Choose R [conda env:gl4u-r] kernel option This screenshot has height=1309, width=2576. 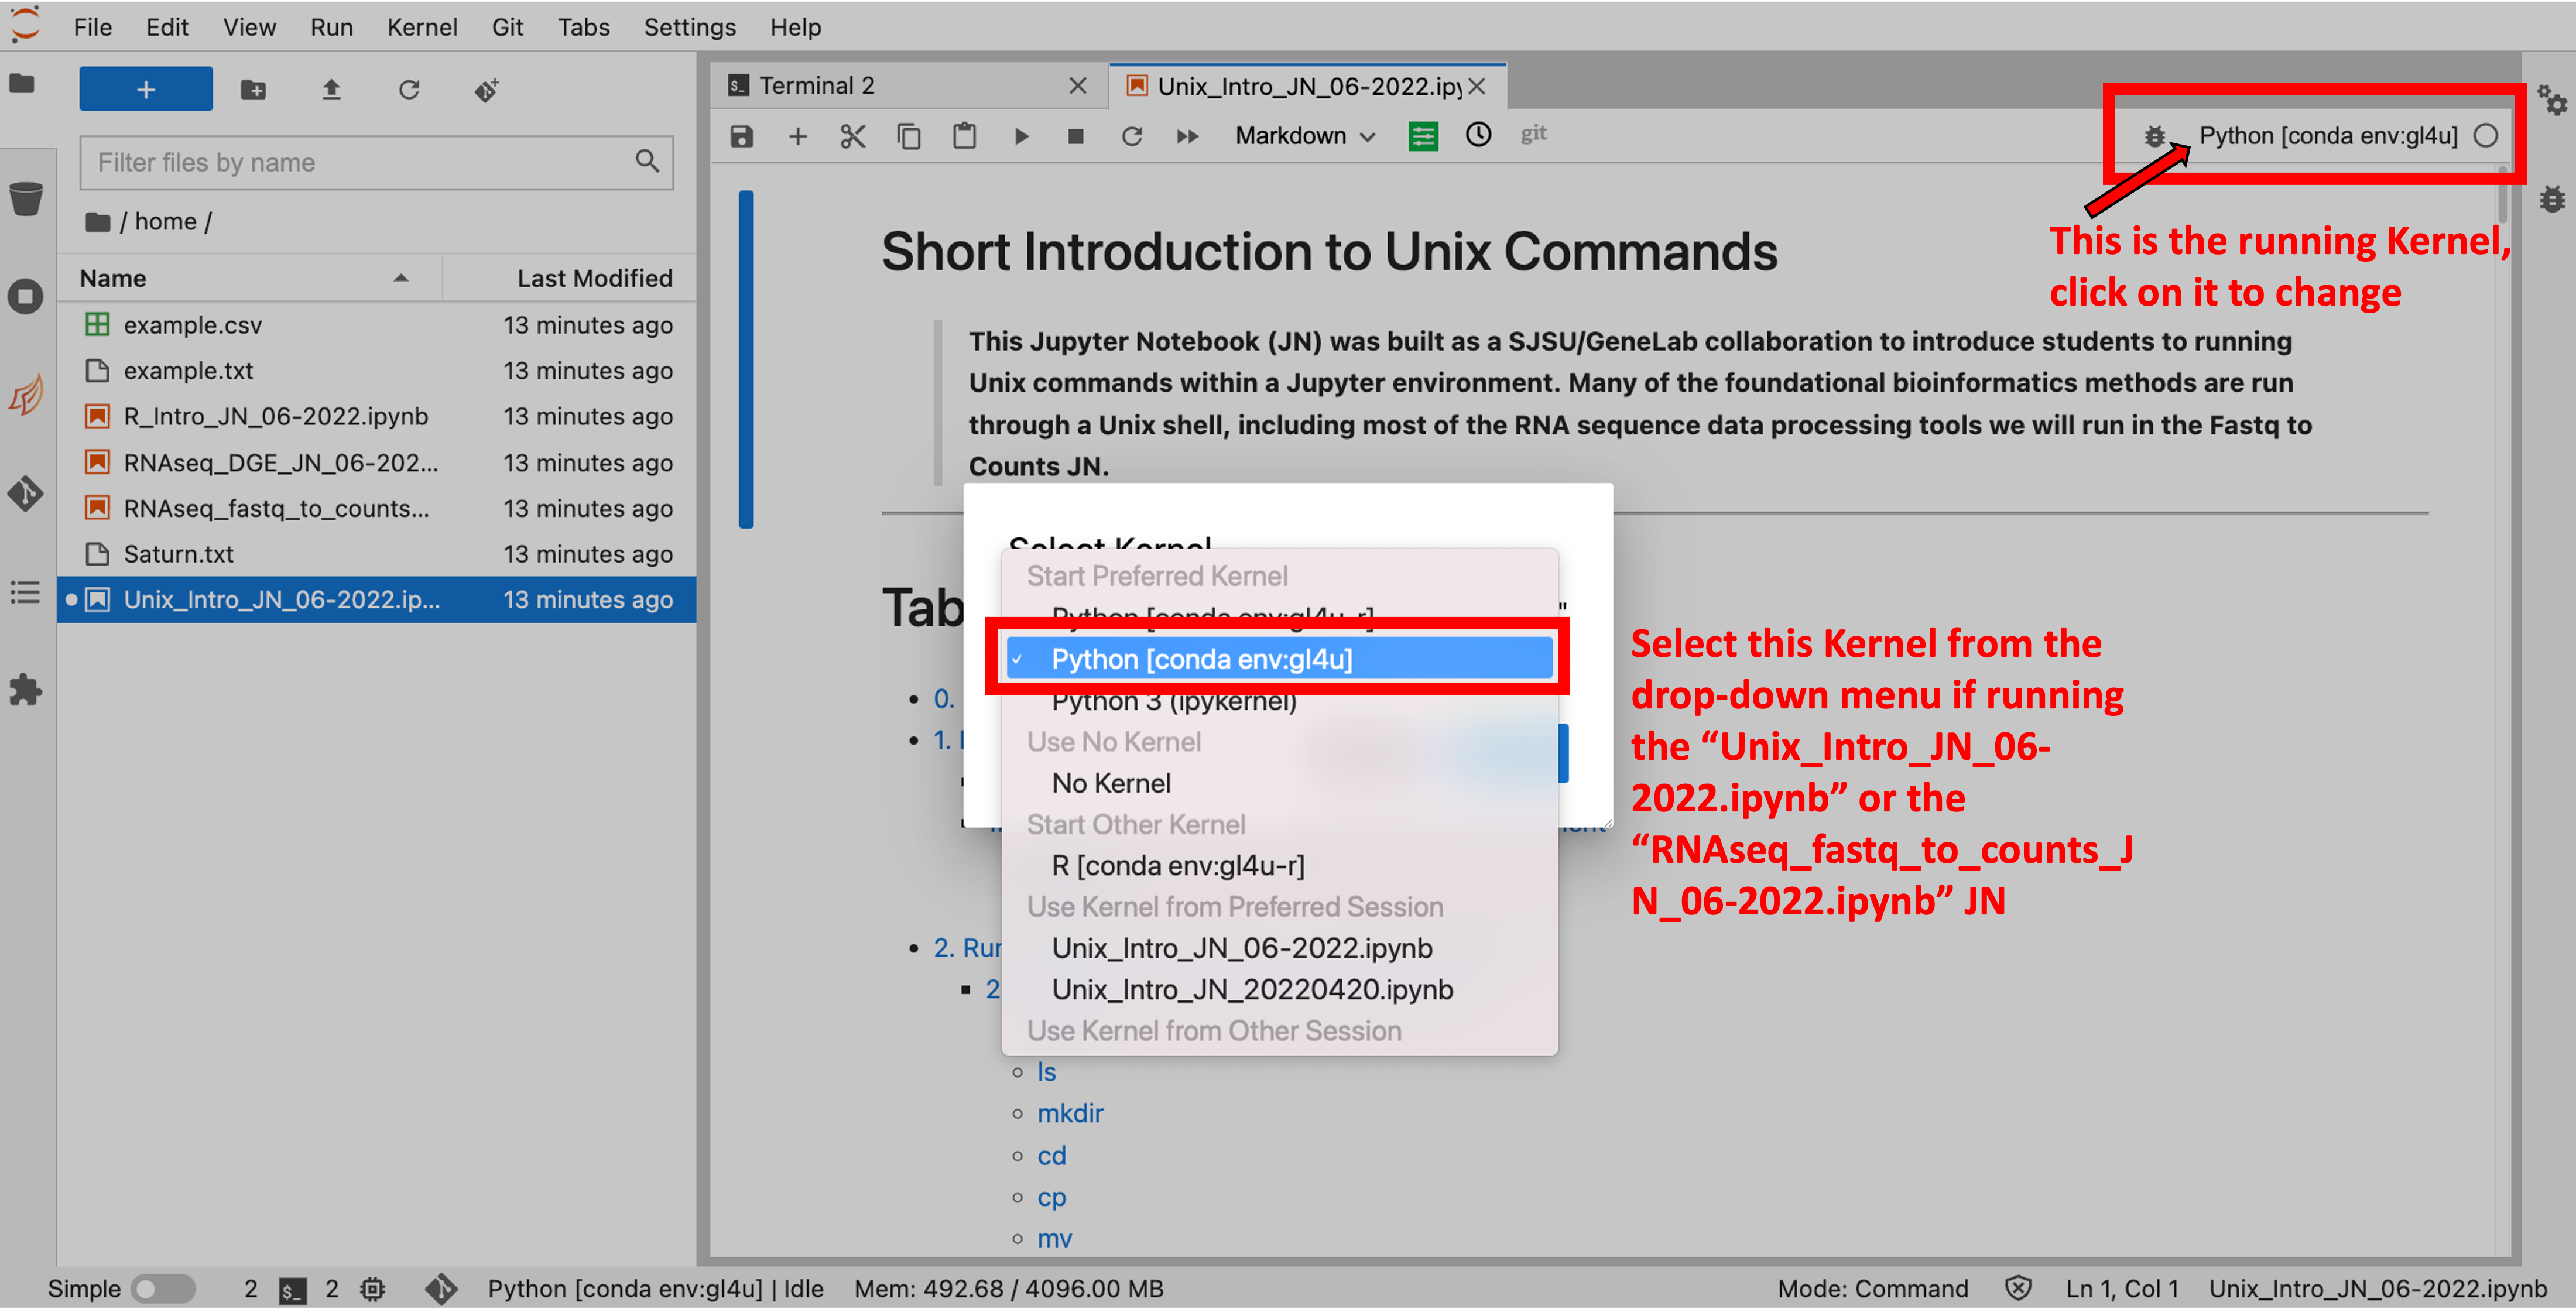tap(1279, 866)
